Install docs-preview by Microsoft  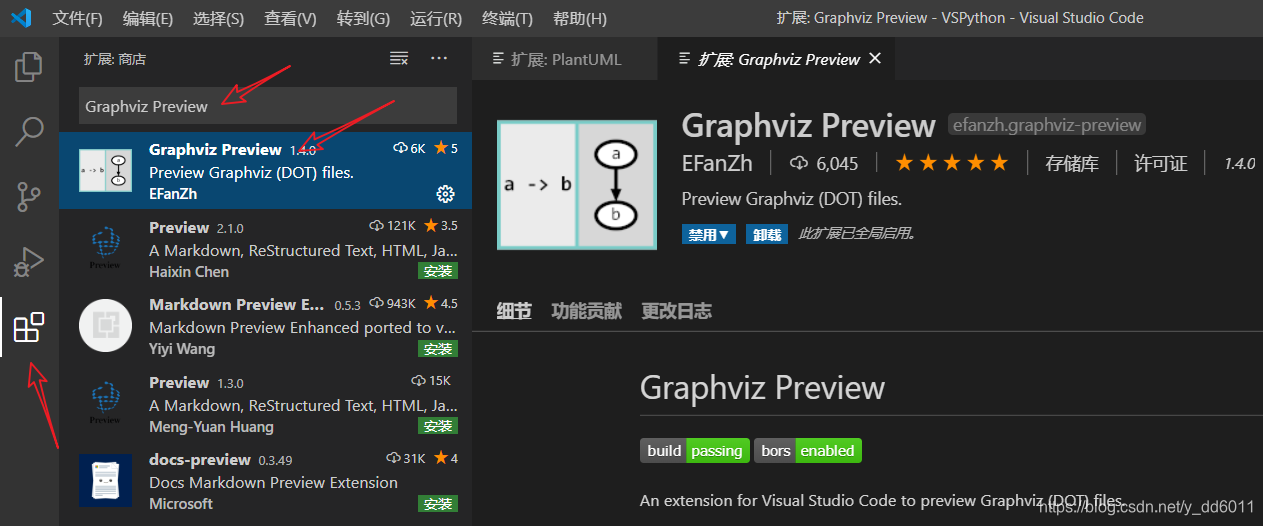(438, 503)
